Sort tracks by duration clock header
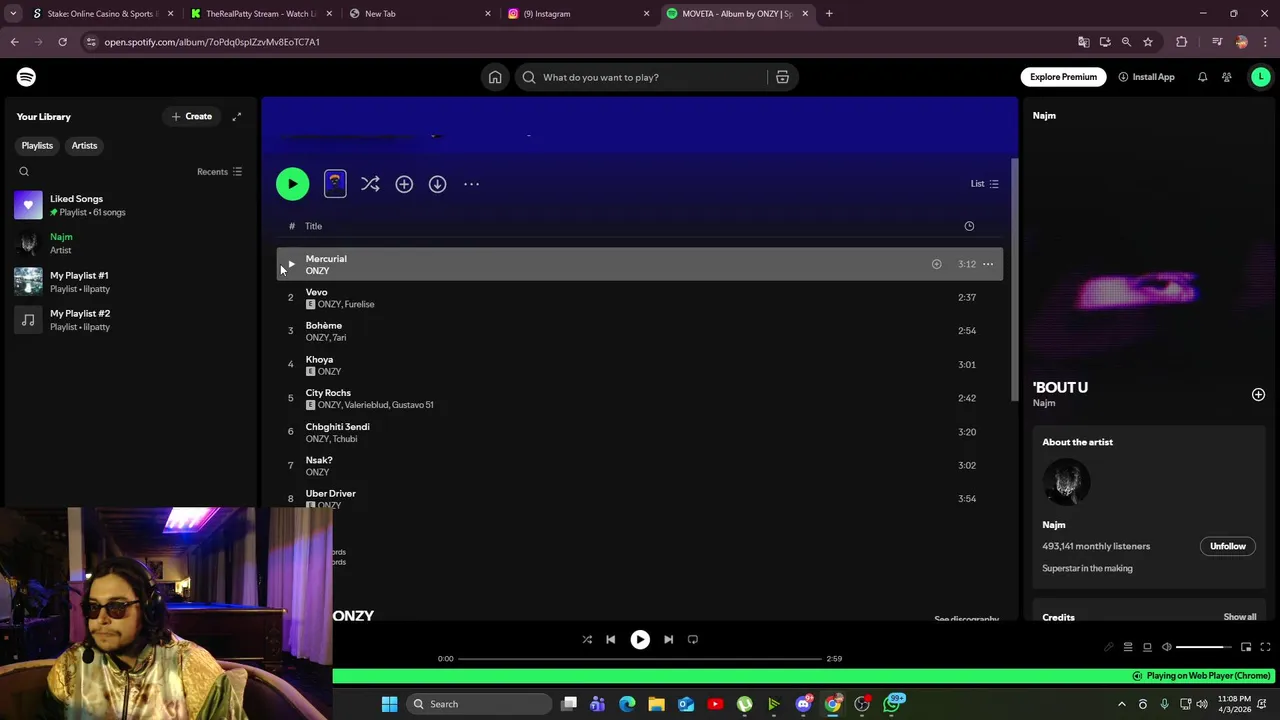Viewport: 1280px width, 720px height. (x=969, y=226)
